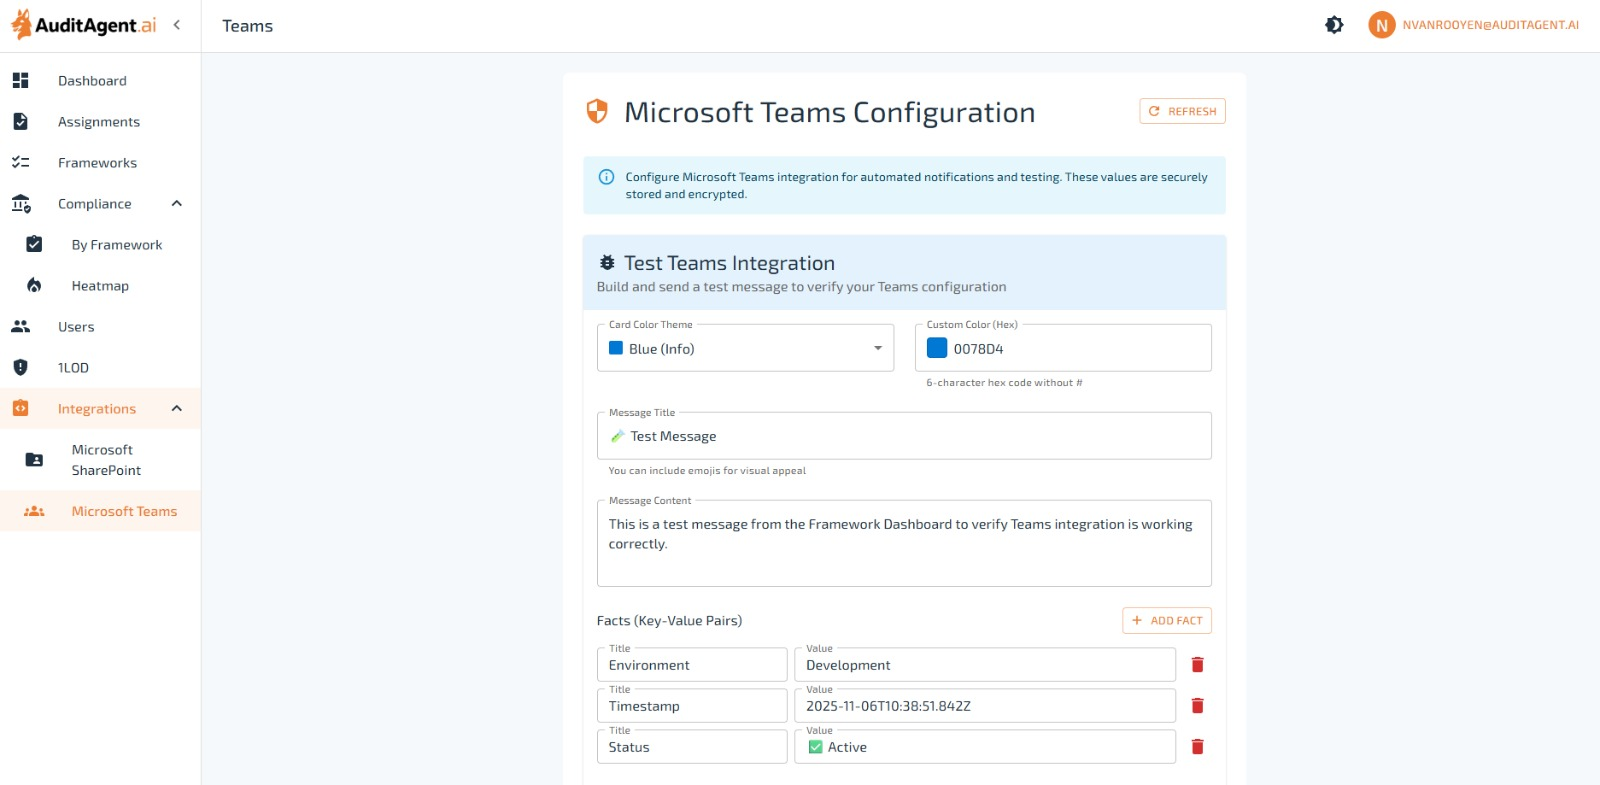Click the 1LOD shield icon
Screen dimensions: 1600x785
click(x=20, y=368)
